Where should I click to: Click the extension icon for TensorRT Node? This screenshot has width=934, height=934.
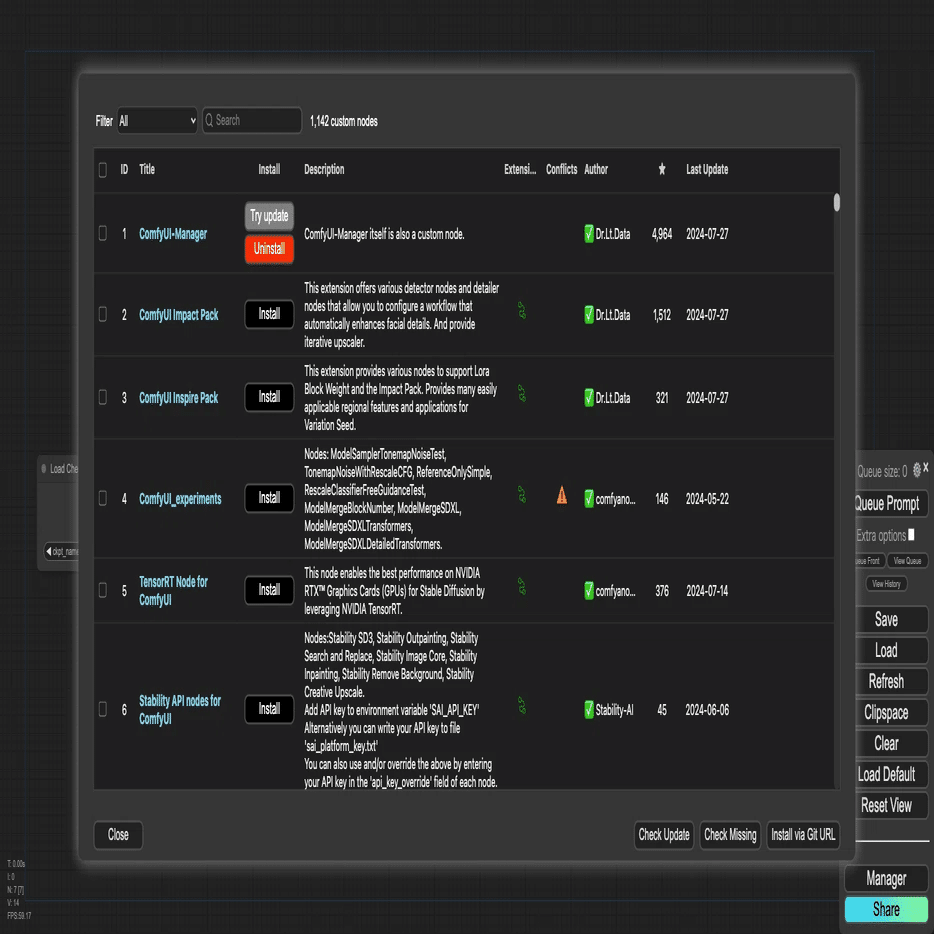click(x=522, y=587)
